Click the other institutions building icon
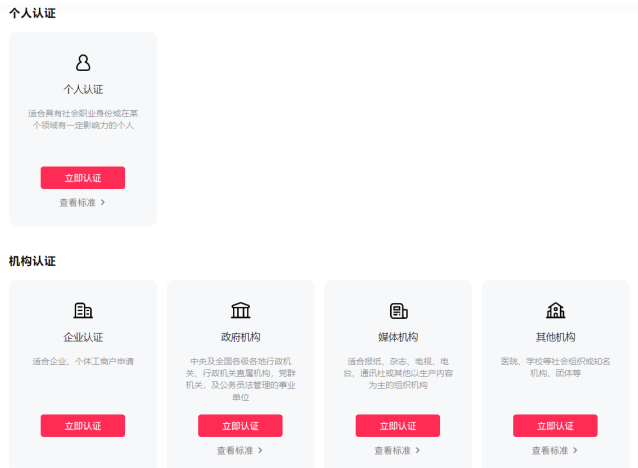The image size is (638, 468). (555, 311)
